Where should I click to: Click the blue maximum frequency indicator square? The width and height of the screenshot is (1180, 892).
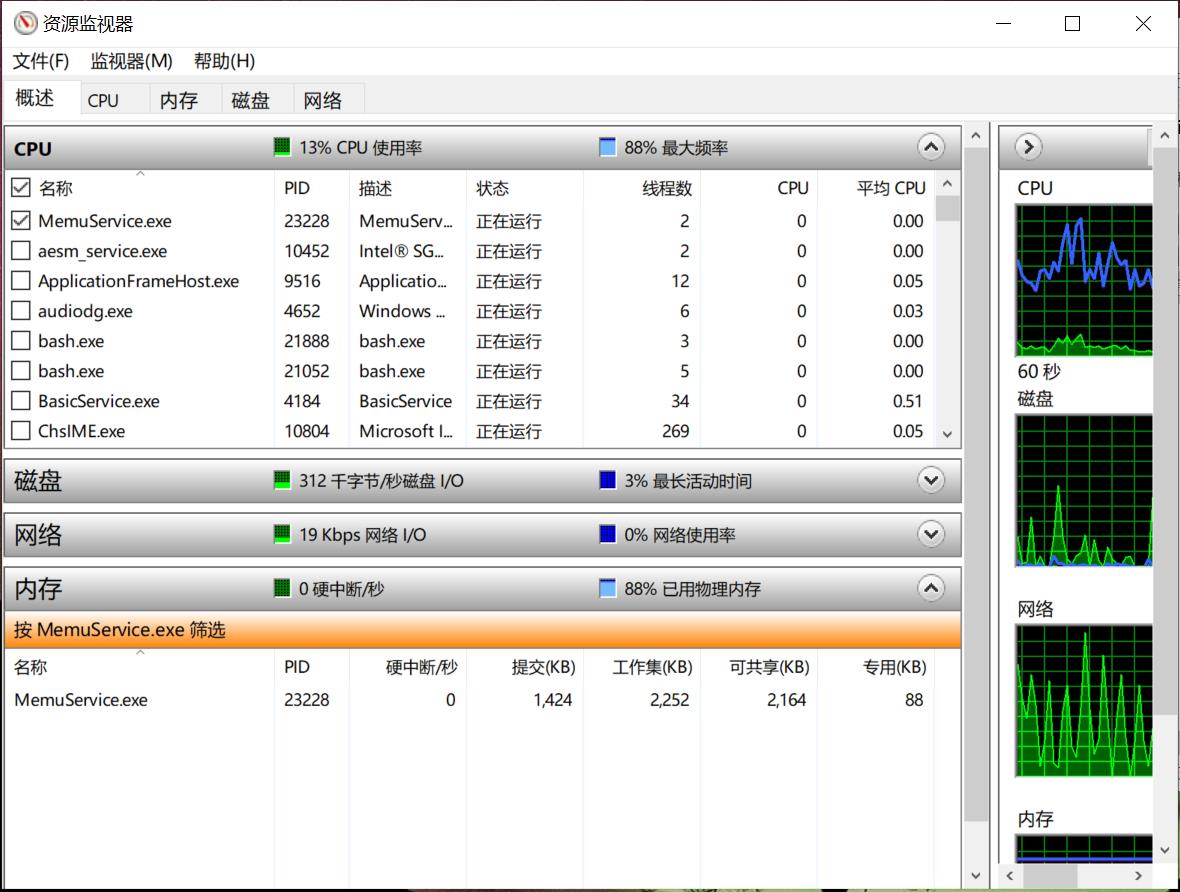coord(607,148)
